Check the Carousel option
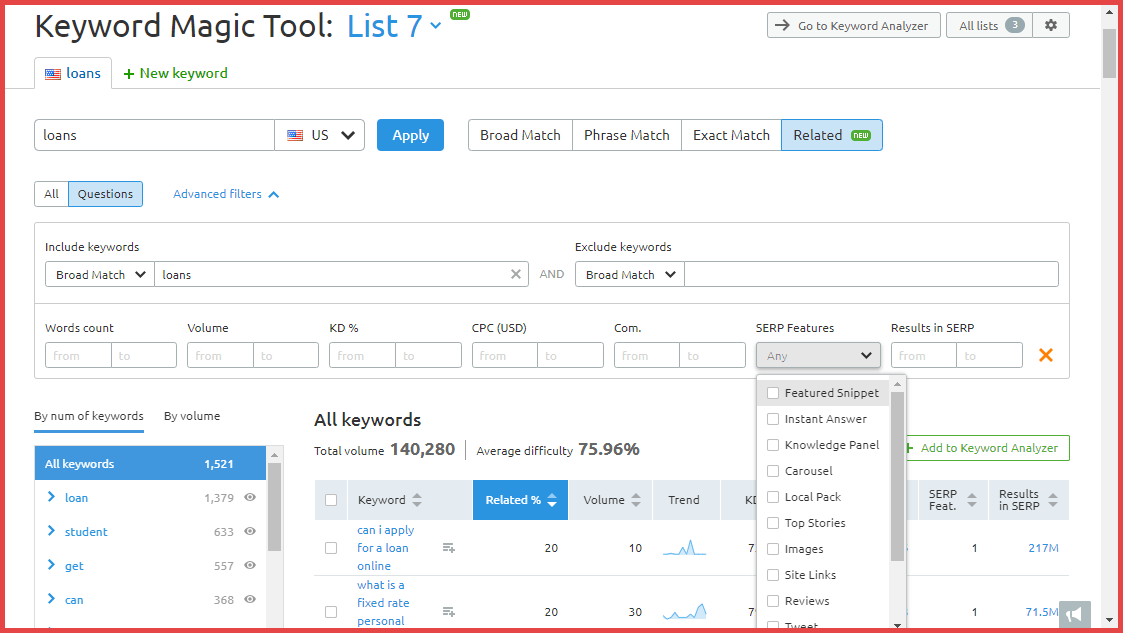This screenshot has height=633, width=1123. pos(773,470)
